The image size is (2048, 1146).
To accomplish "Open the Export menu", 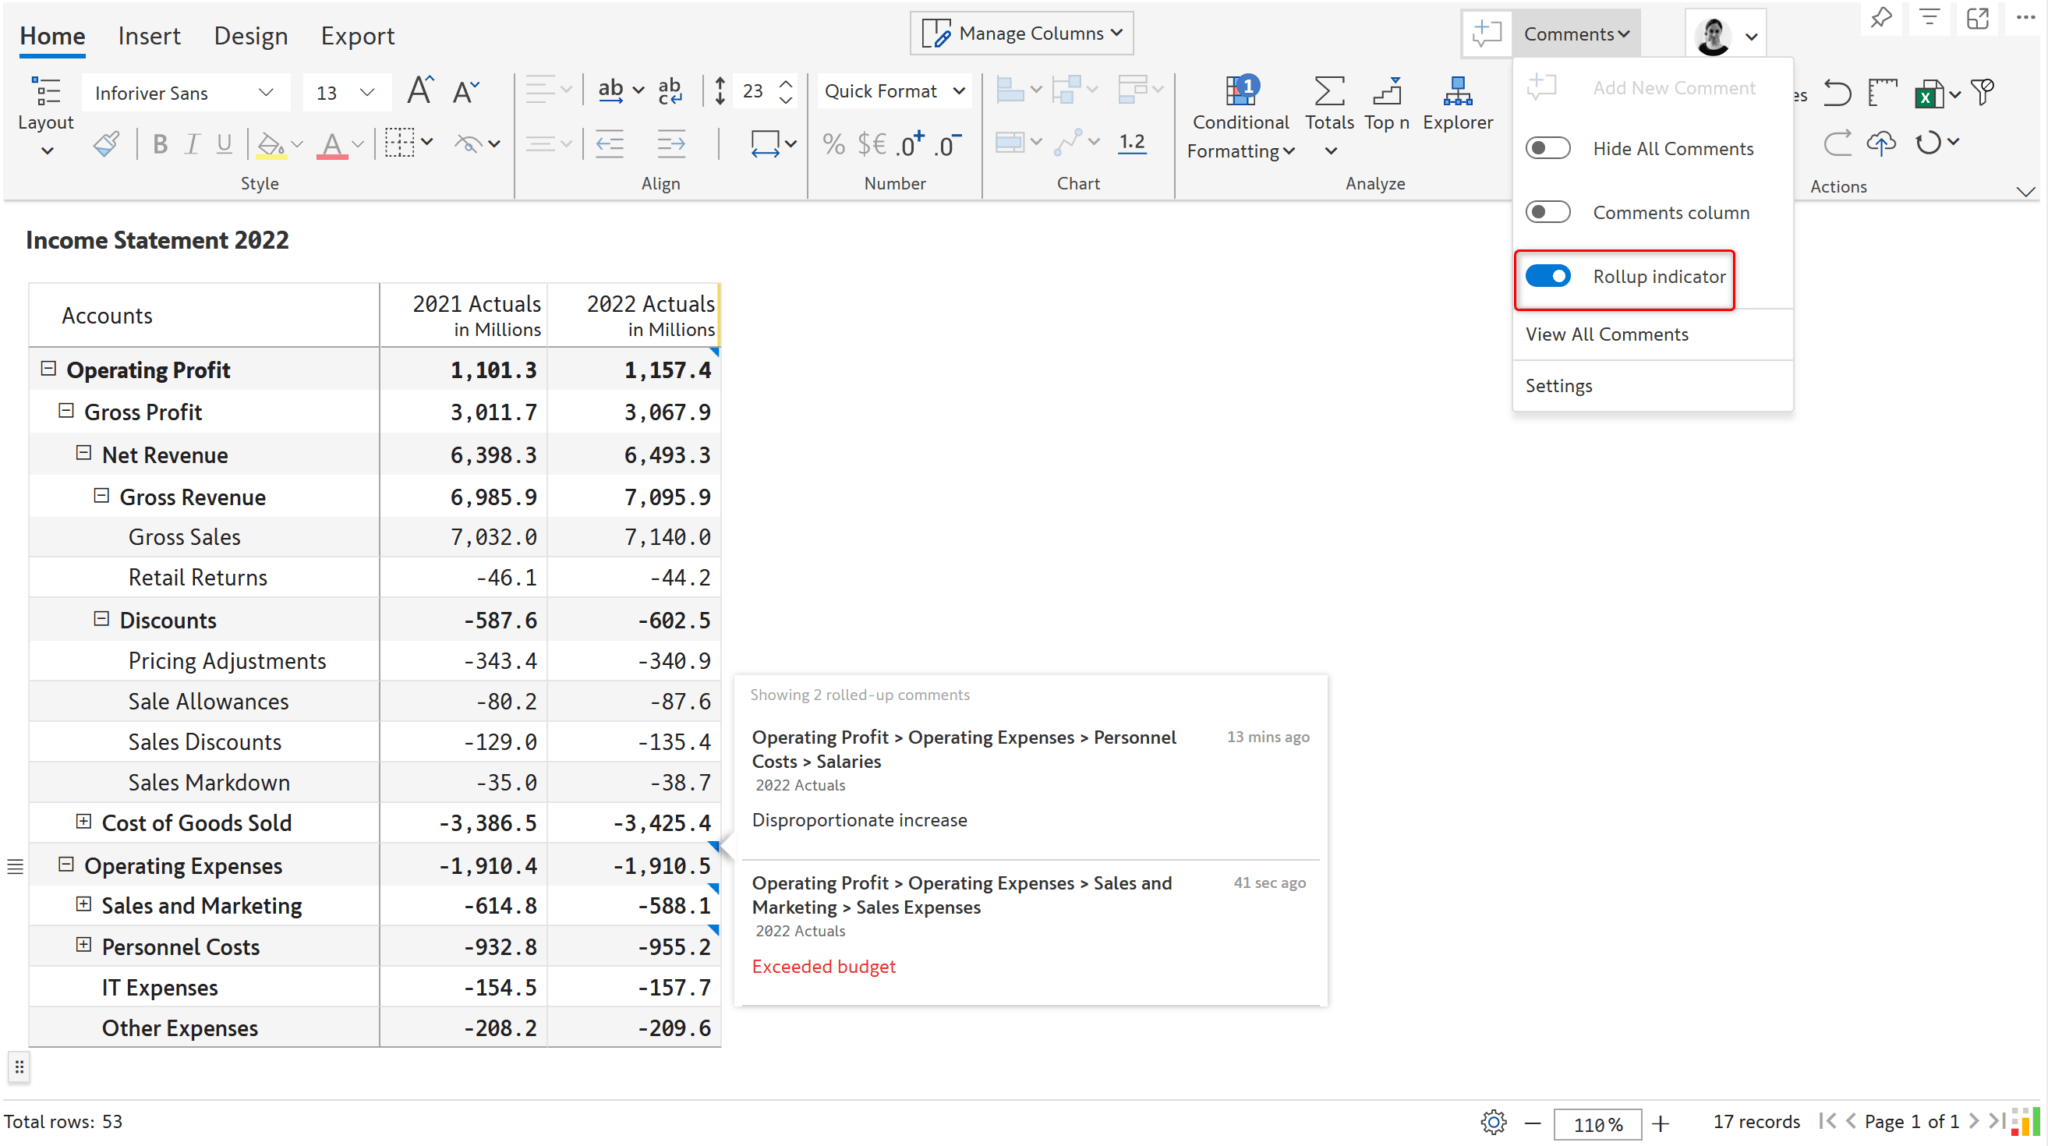I will 357,35.
